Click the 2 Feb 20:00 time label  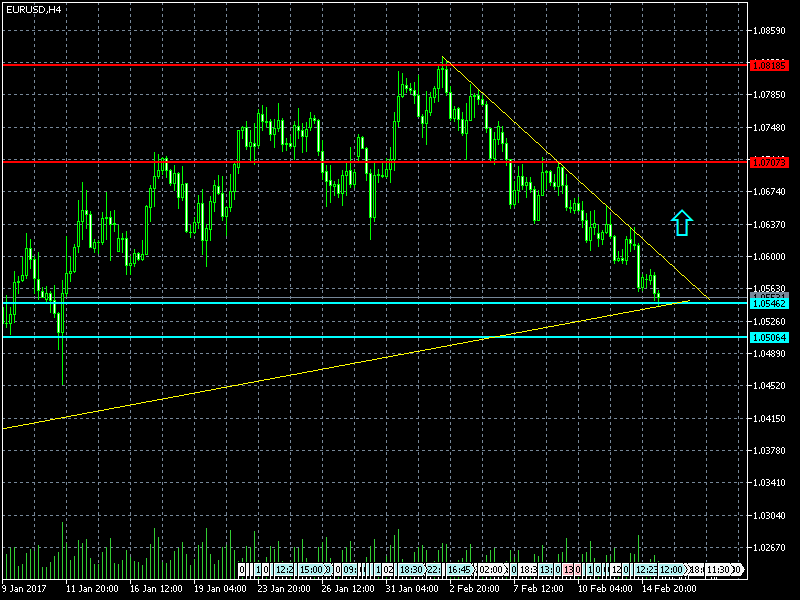[474, 589]
